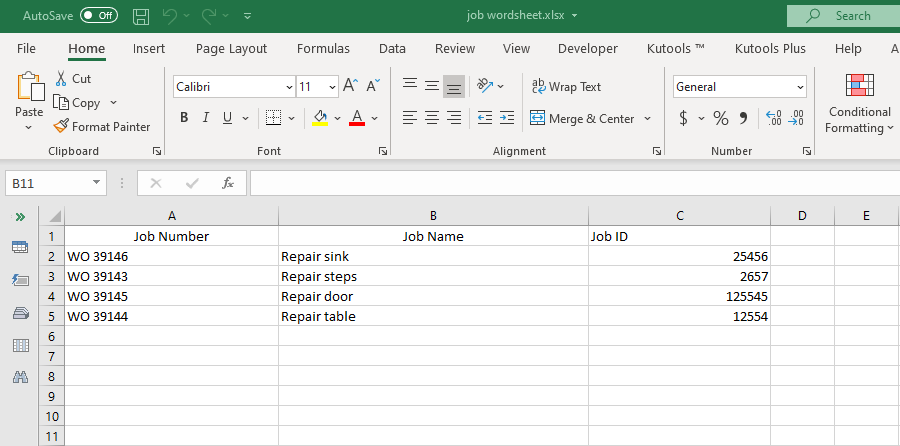Click the Format Painter button
Viewport: 900px width, 446px height.
(x=102, y=126)
